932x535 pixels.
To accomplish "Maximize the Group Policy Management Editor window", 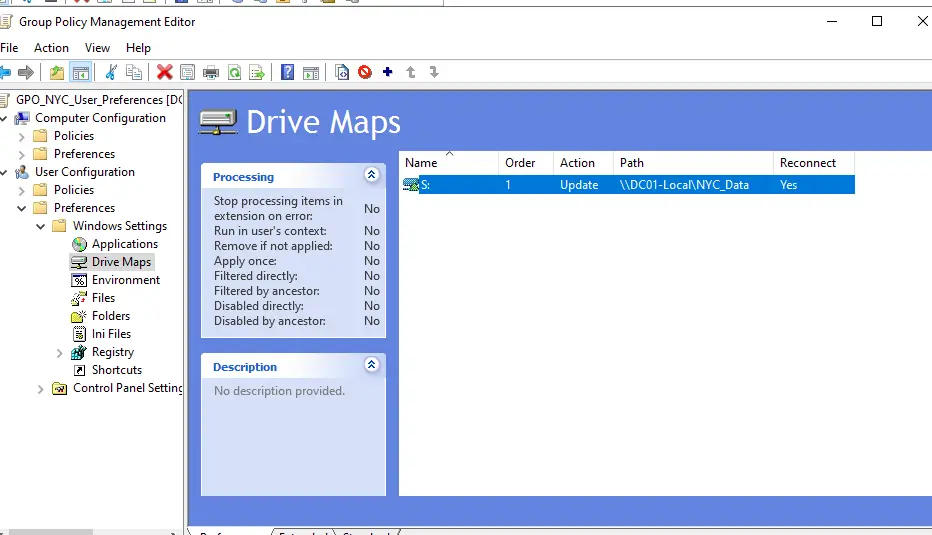I will [x=877, y=21].
